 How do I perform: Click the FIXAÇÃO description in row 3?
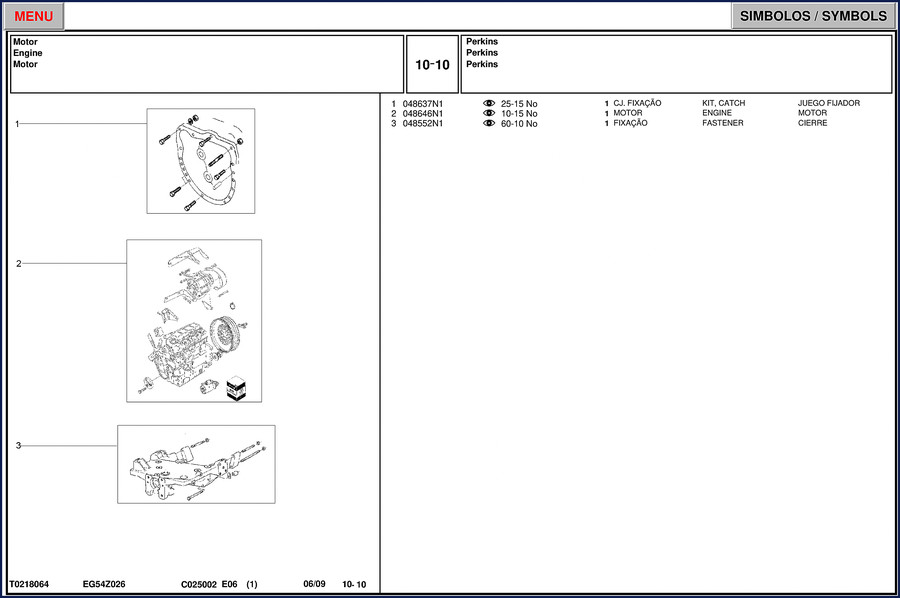(x=630, y=123)
